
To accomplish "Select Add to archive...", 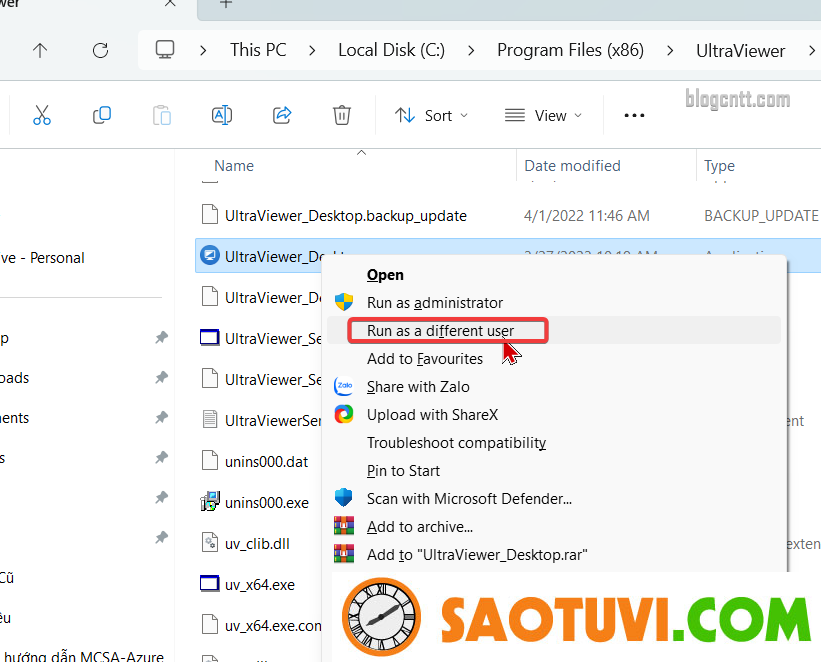I will (x=419, y=527).
